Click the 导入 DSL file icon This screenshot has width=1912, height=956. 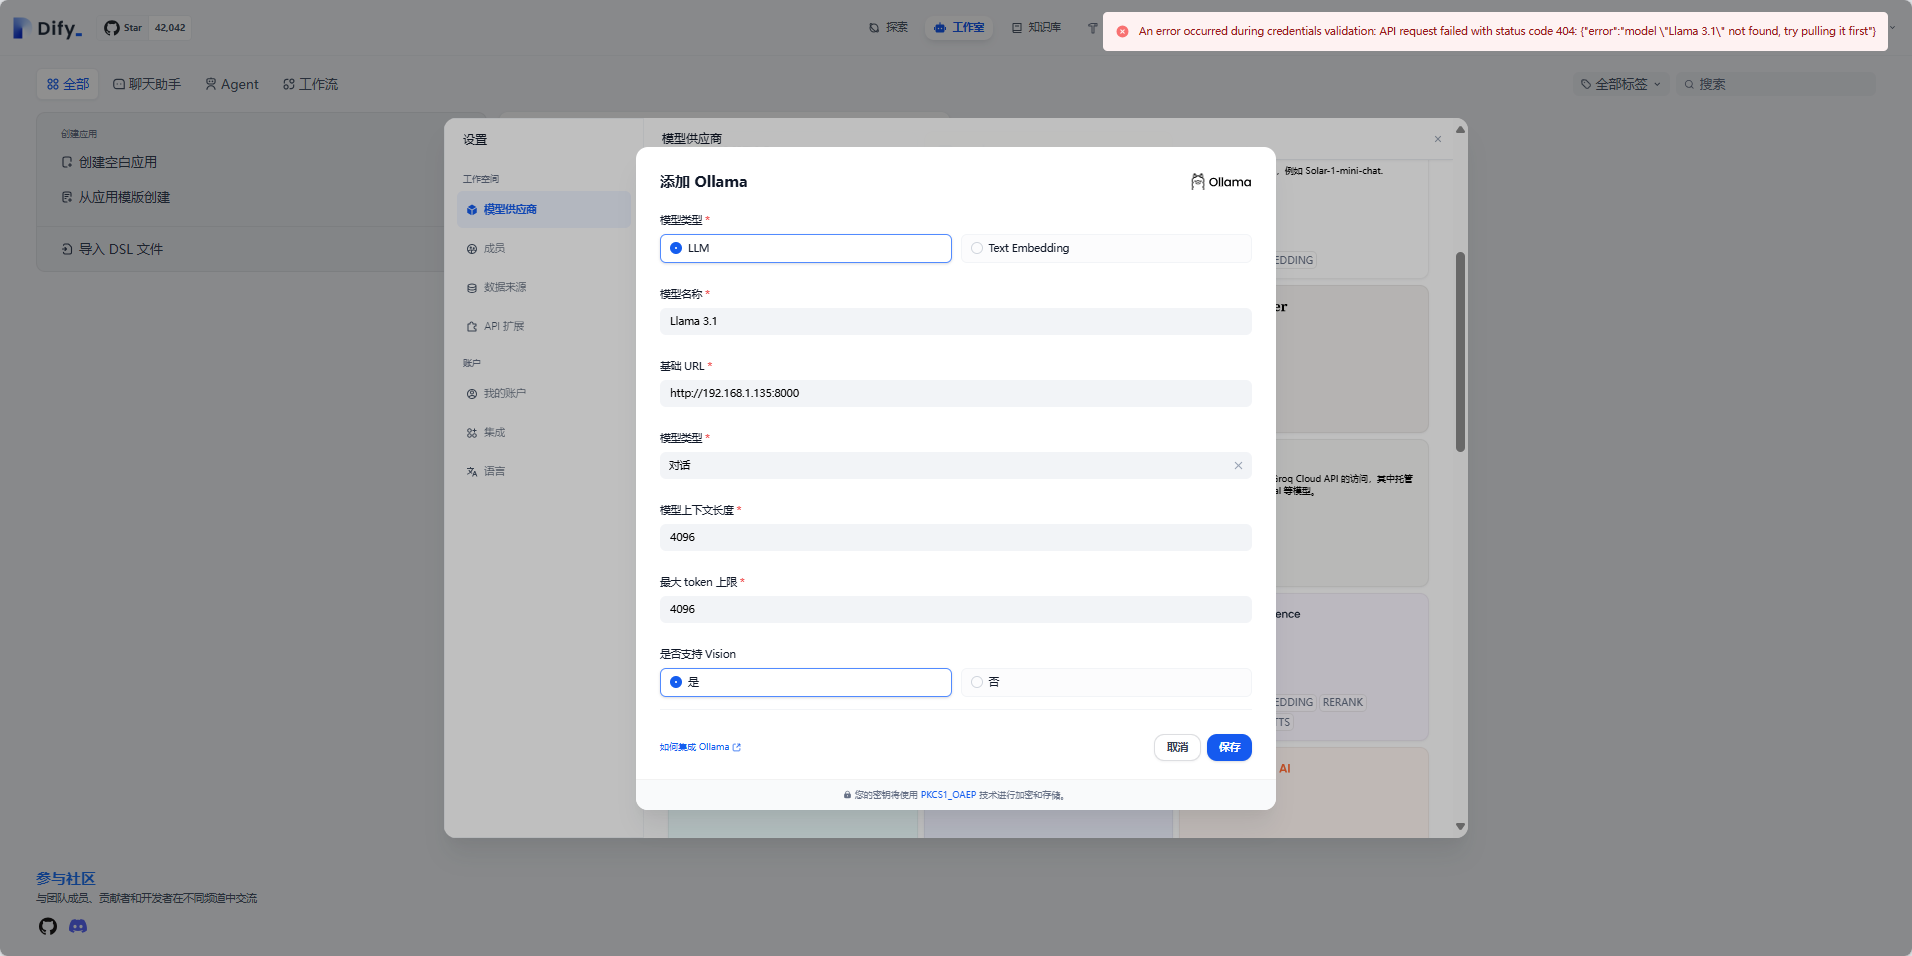pyautogui.click(x=67, y=249)
